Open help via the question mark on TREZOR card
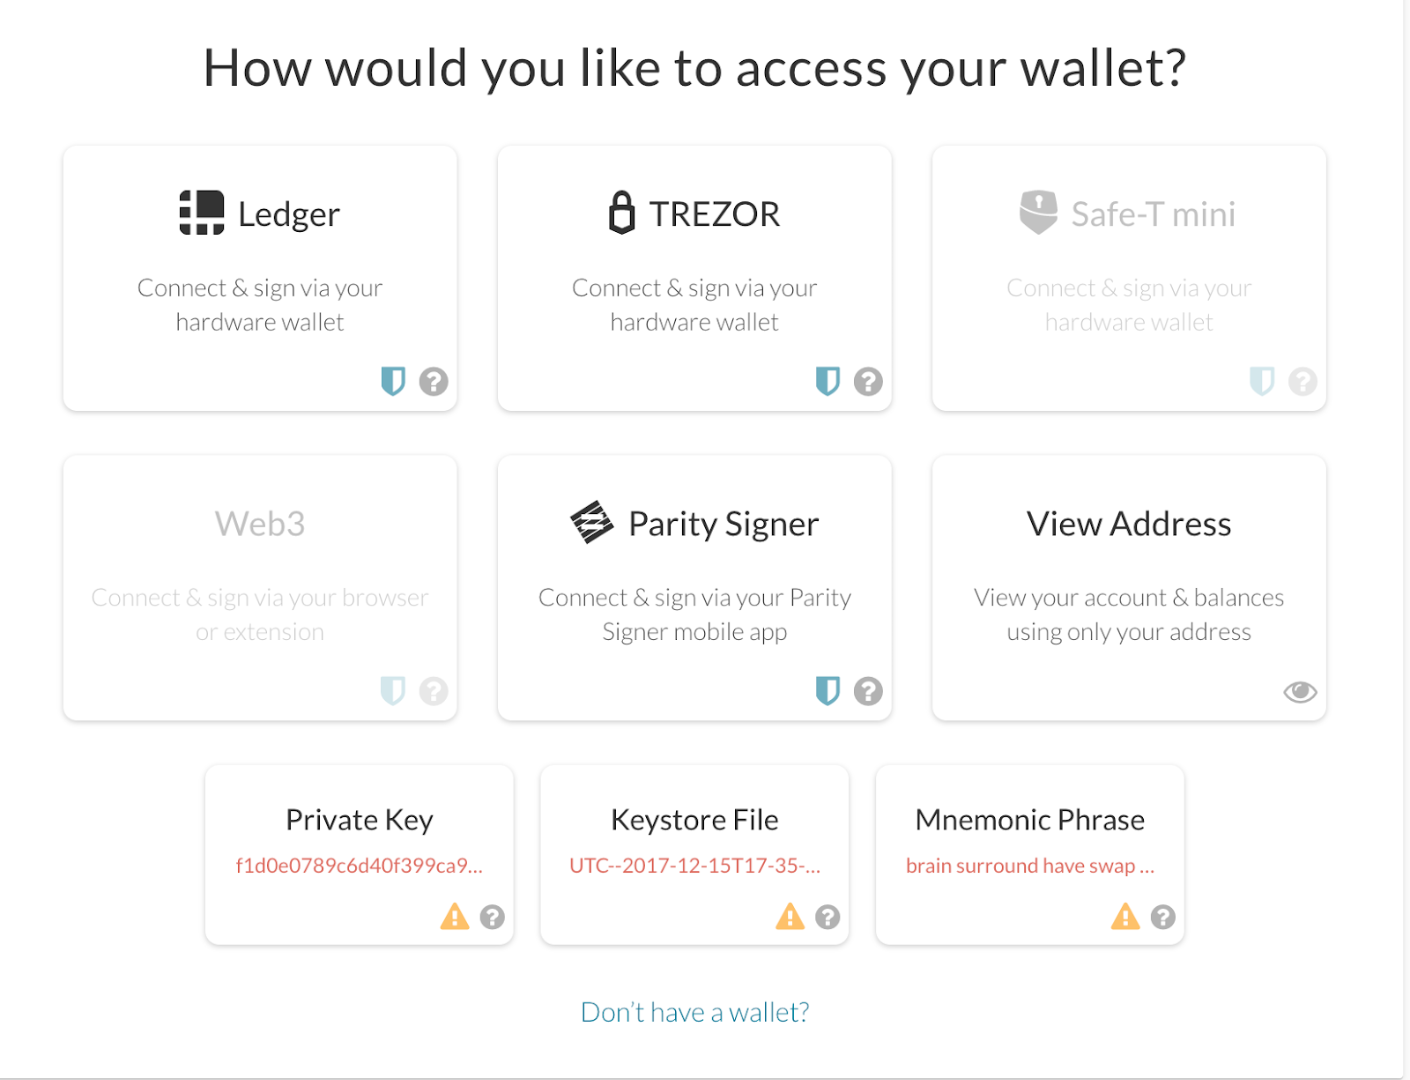 click(868, 381)
